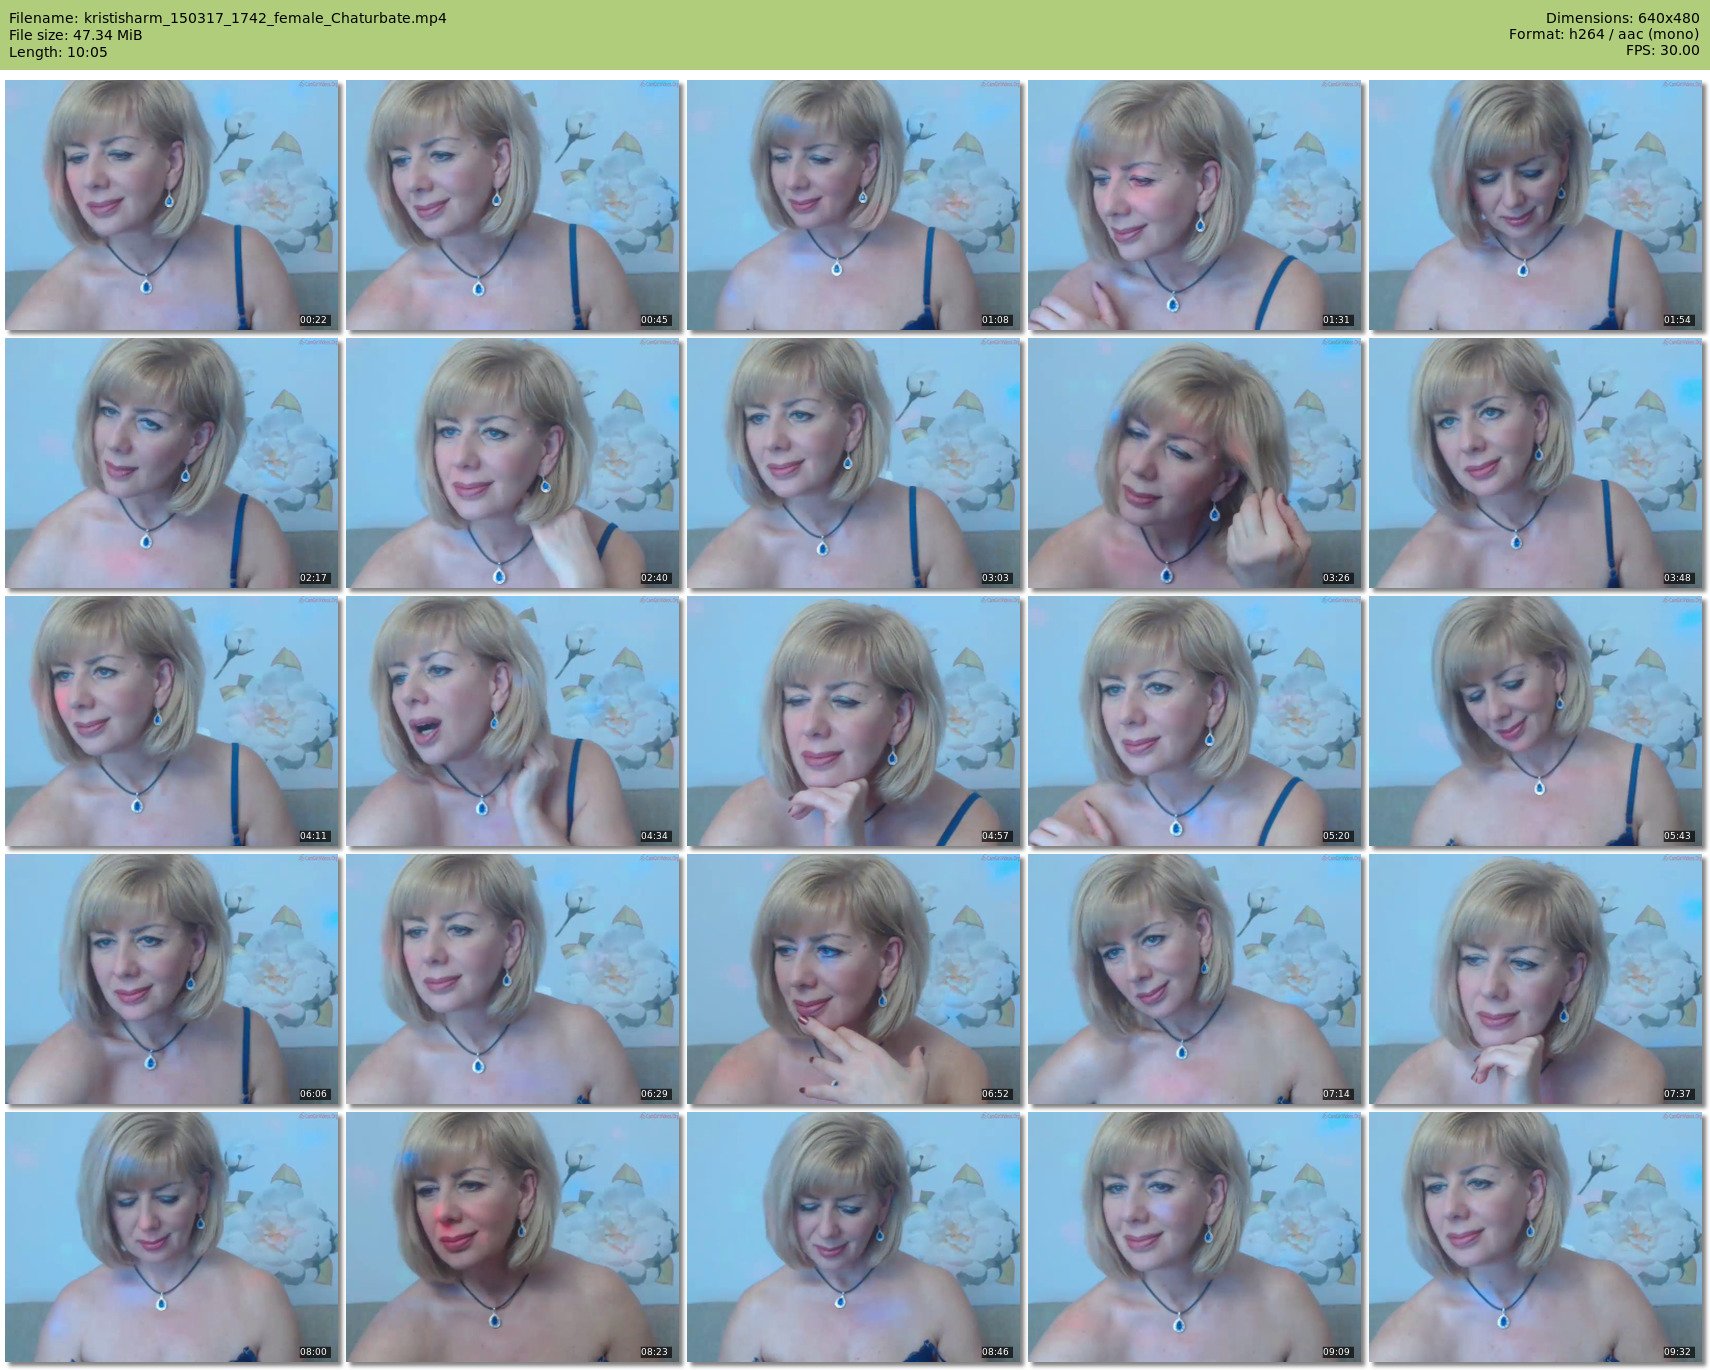Pick the frame at 03:48
Image resolution: width=1710 pixels, height=1370 pixels.
tap(1536, 463)
